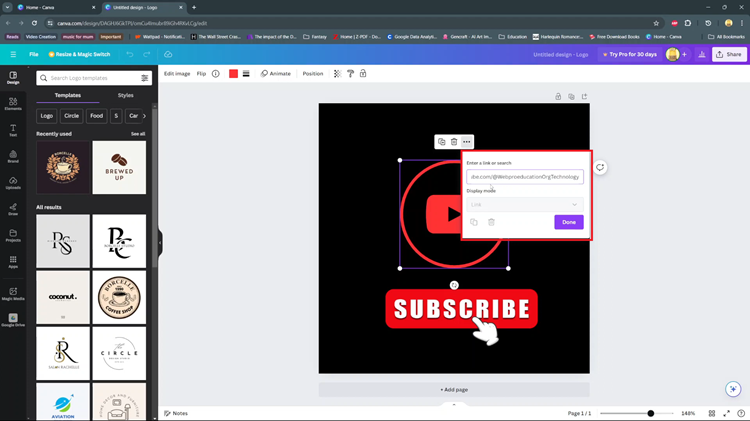Screen dimensions: 750x421
Task: Click the copy style paint roller
Action: point(350,74)
